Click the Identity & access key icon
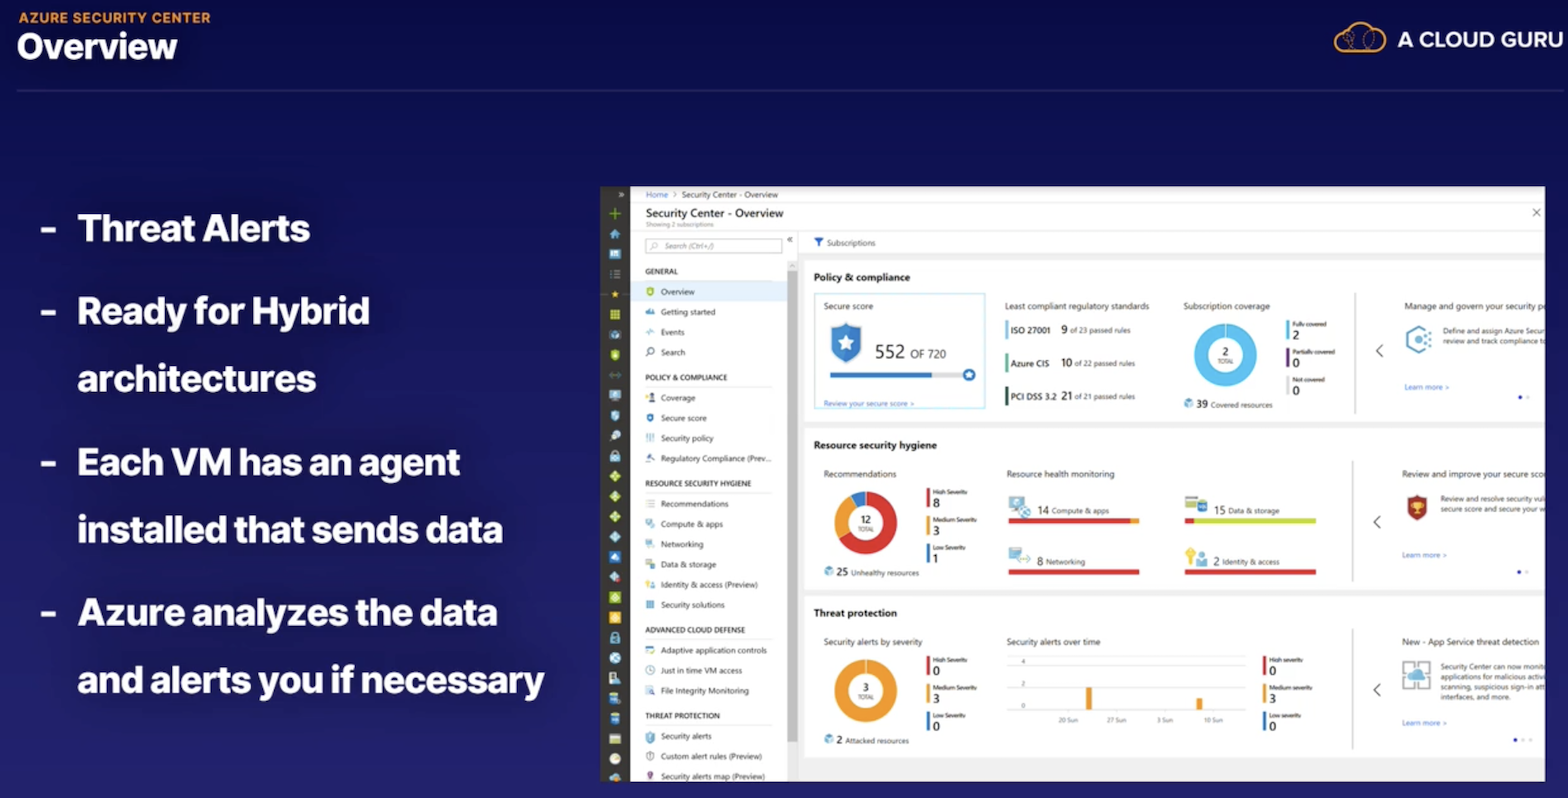 click(1194, 557)
